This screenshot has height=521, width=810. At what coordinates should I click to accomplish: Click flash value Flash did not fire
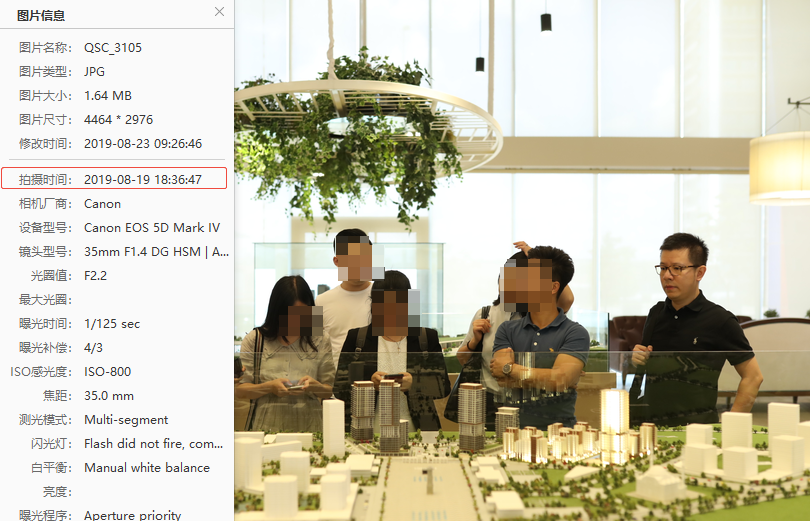(133, 444)
